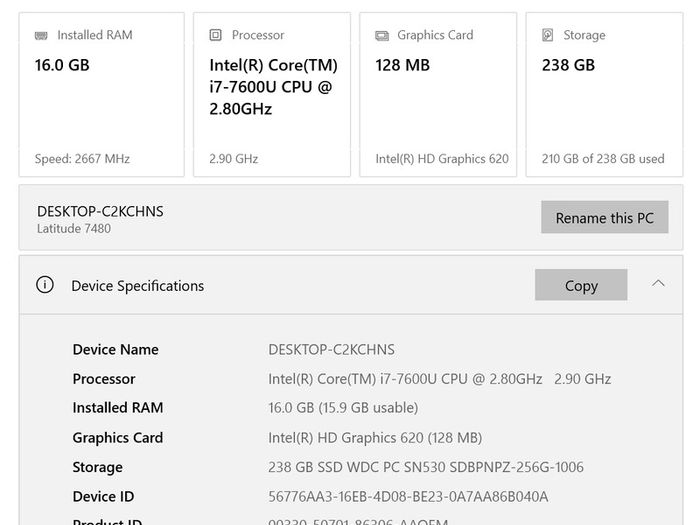
Task: Click the Device Specifications header title
Action: point(138,286)
